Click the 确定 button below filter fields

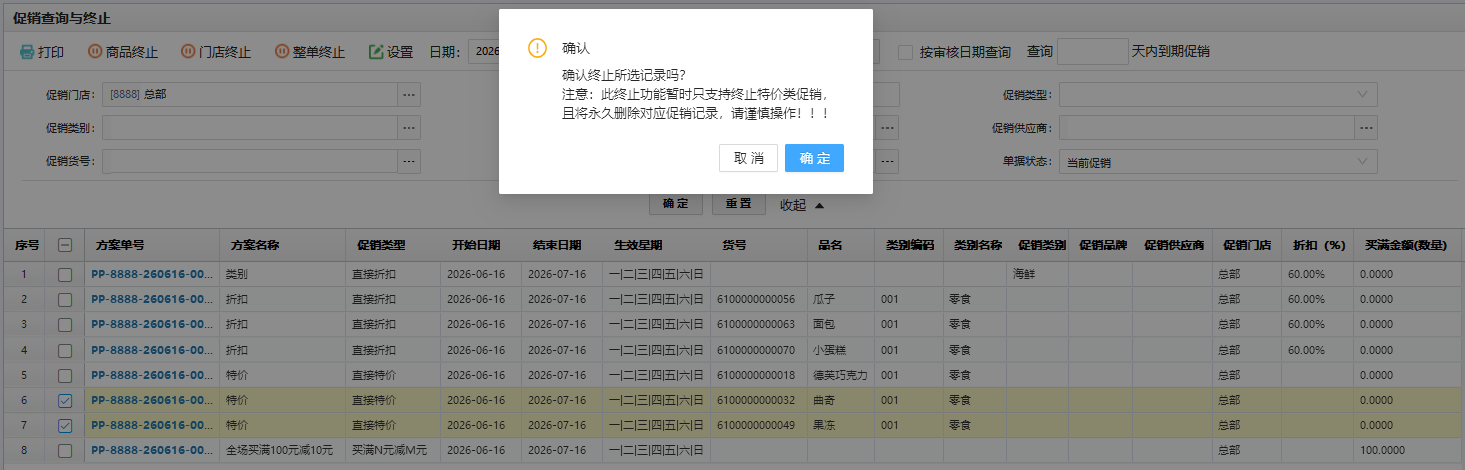point(676,204)
